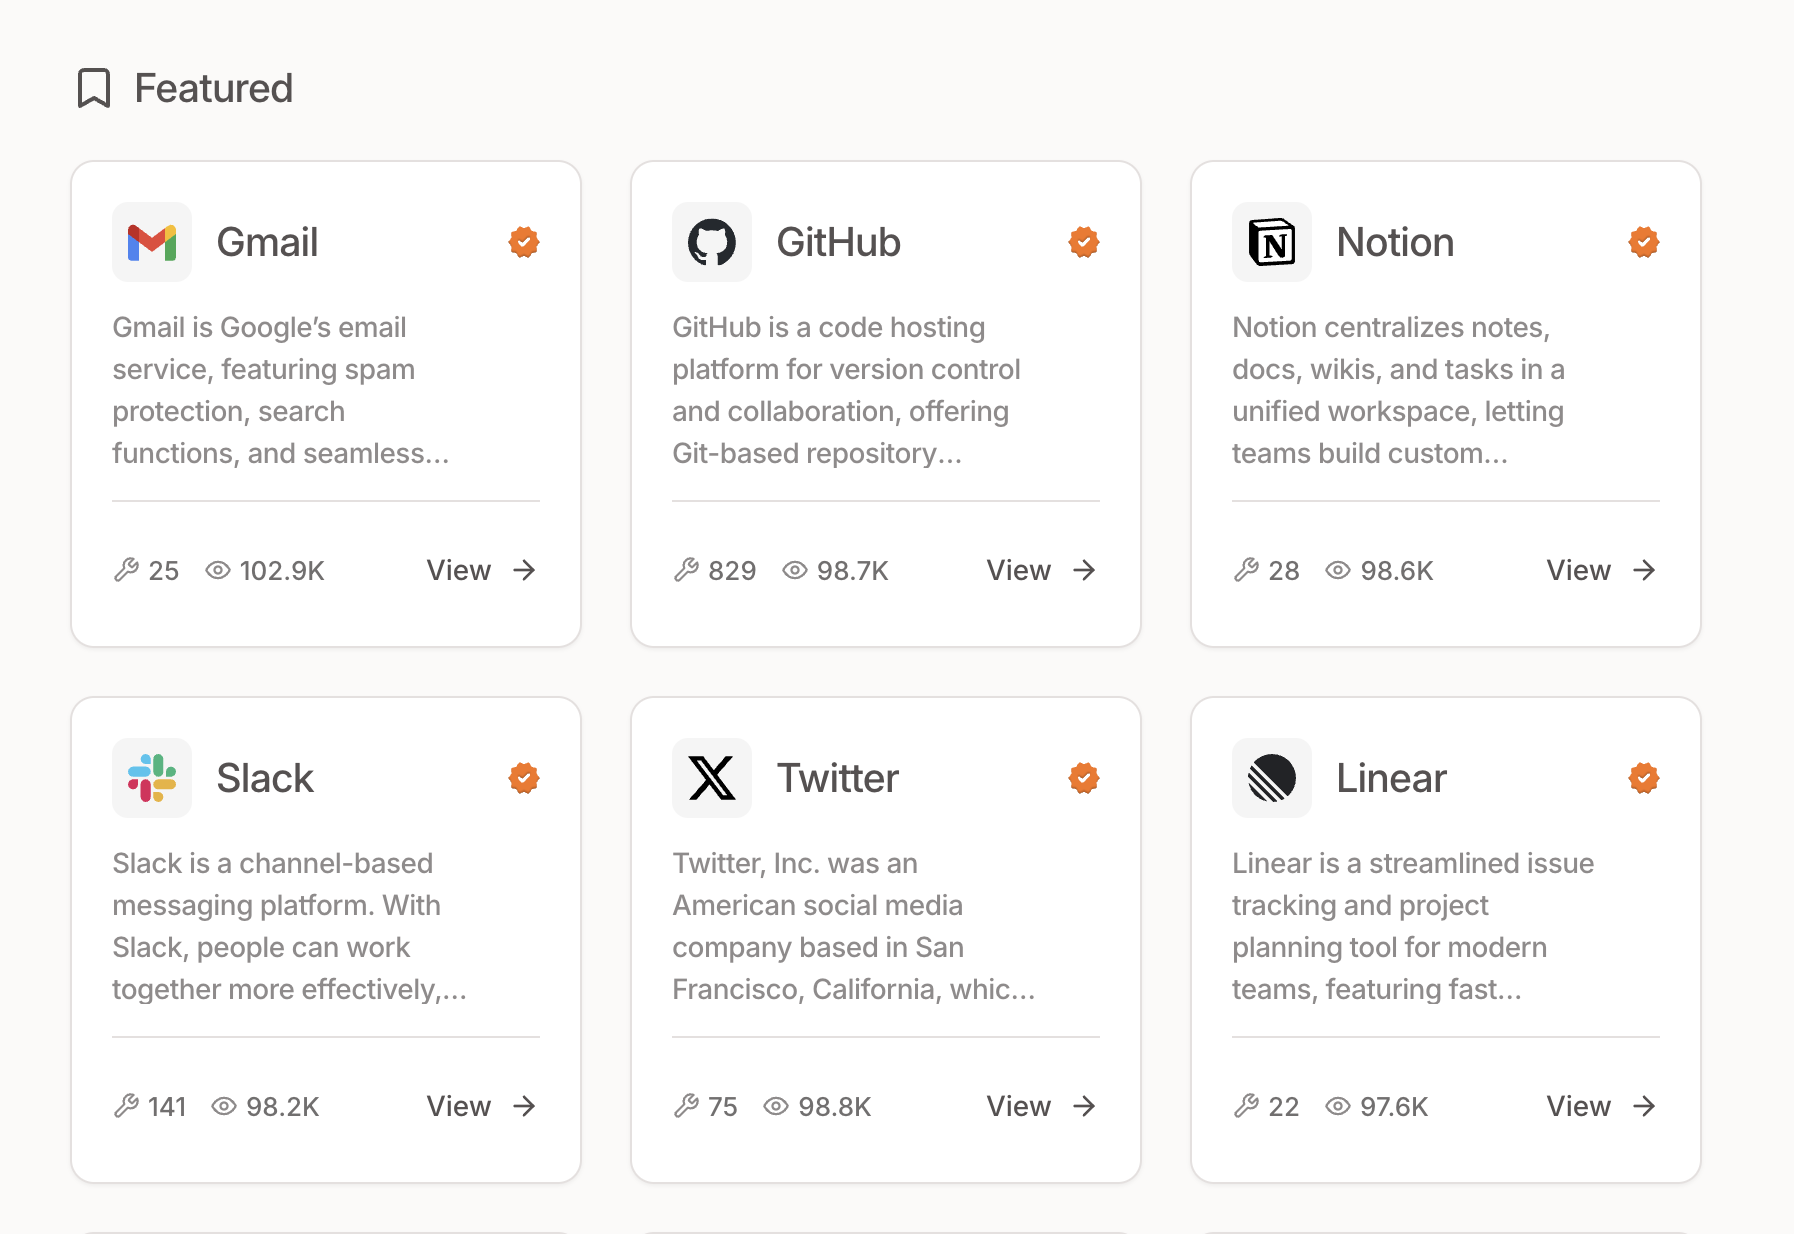The image size is (1794, 1234).
Task: Click the Linear logo icon
Action: point(1272,778)
